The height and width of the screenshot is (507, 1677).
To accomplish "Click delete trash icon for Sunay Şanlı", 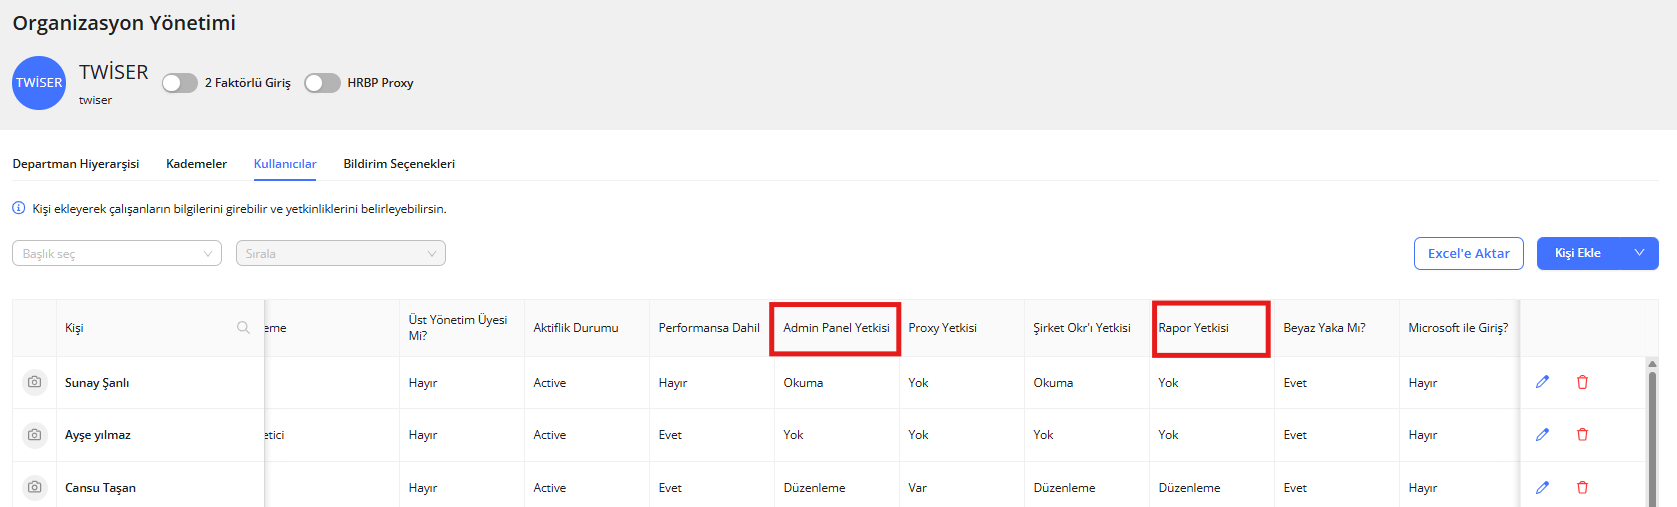I will pos(1582,382).
